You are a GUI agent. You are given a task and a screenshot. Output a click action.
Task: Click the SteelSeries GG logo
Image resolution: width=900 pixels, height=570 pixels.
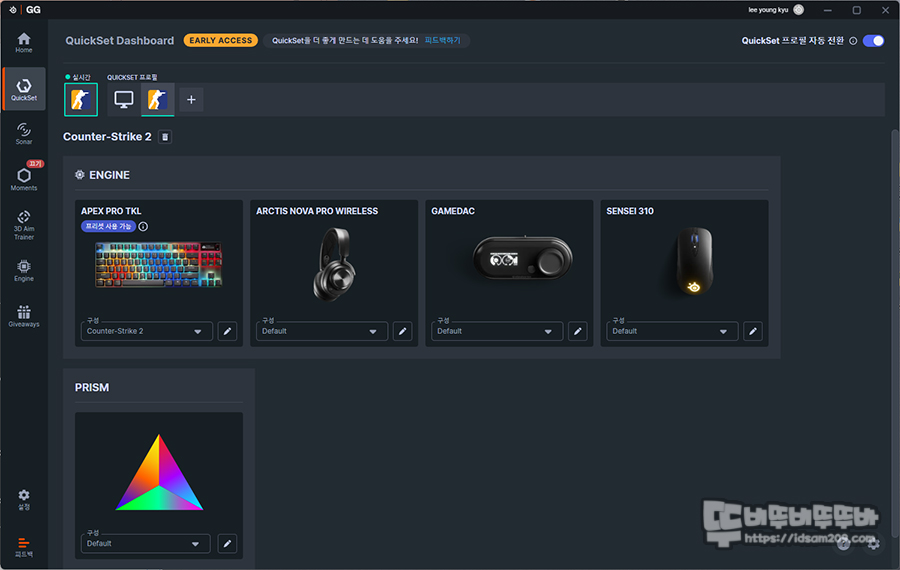(x=26, y=10)
